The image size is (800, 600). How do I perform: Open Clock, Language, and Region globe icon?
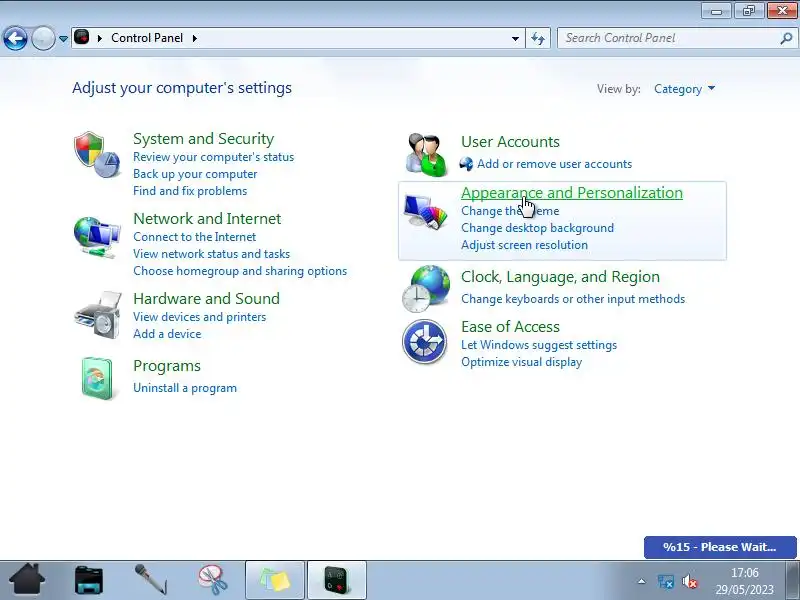426,289
